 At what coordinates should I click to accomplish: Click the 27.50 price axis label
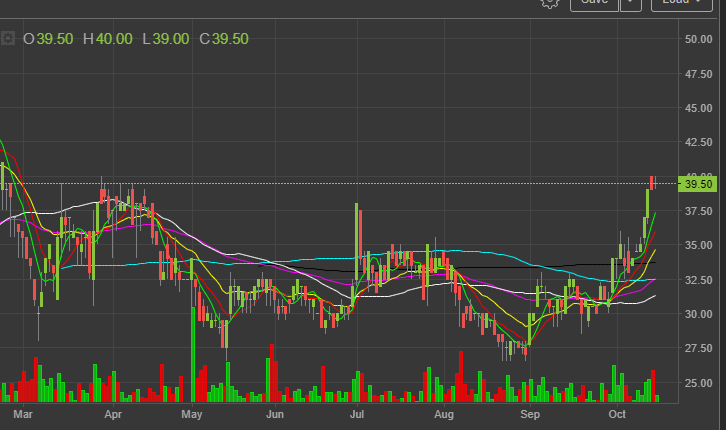pyautogui.click(x=698, y=348)
